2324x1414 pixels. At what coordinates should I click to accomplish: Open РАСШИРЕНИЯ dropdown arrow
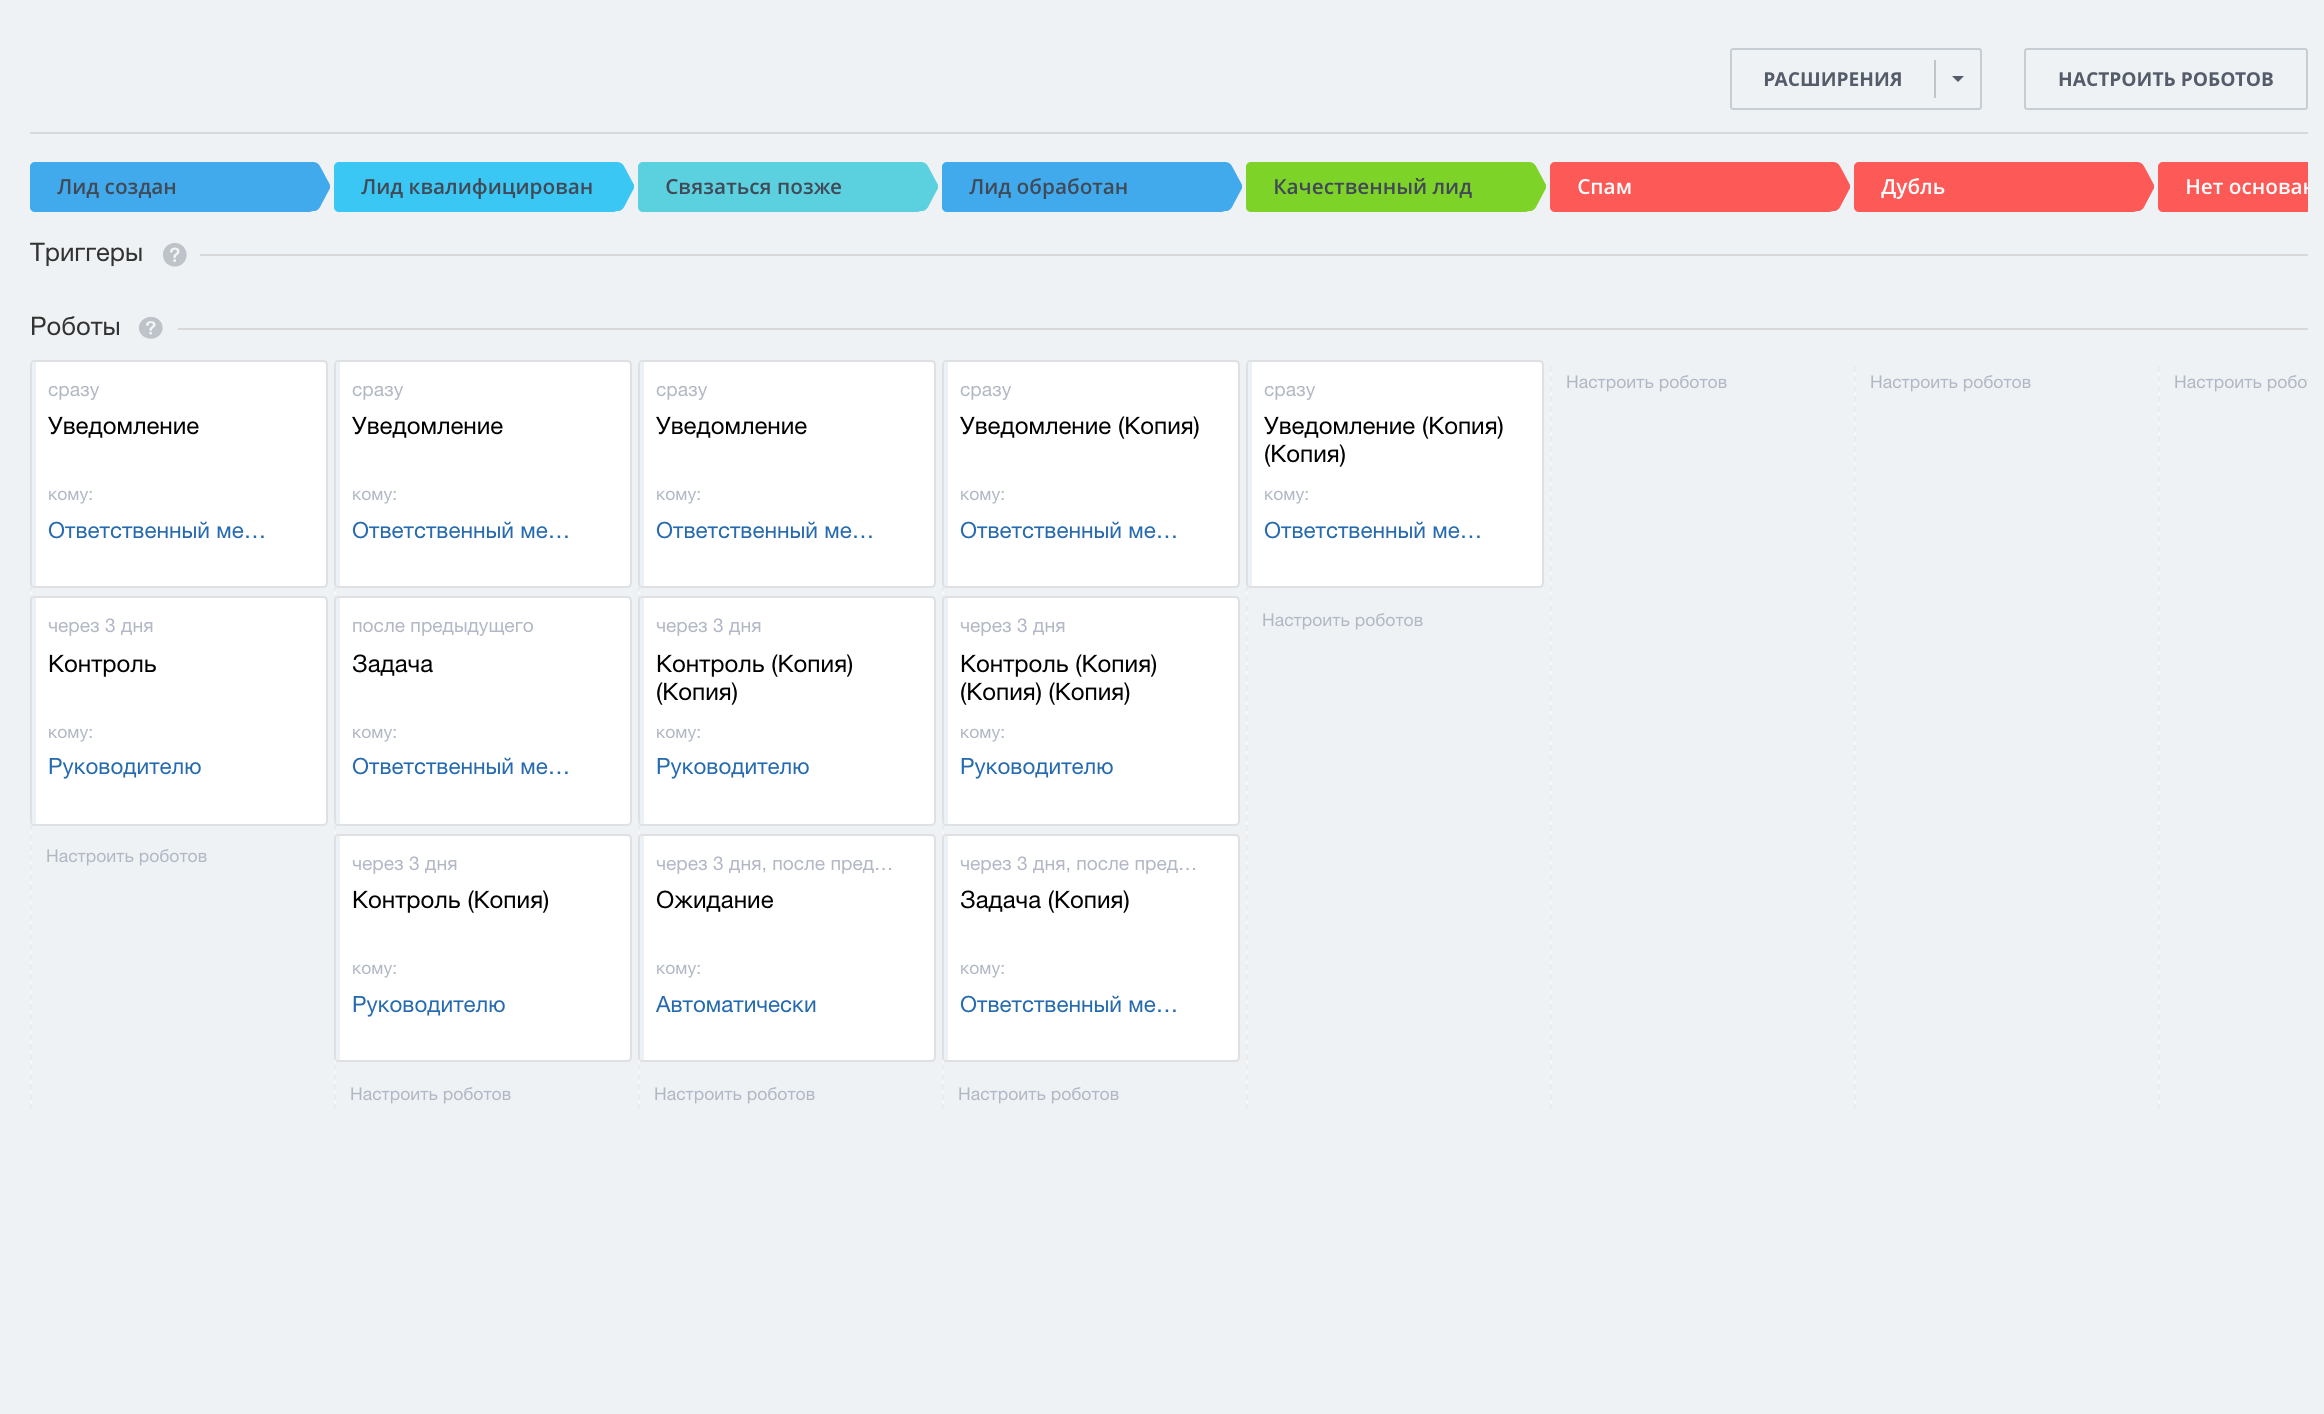(x=1957, y=79)
